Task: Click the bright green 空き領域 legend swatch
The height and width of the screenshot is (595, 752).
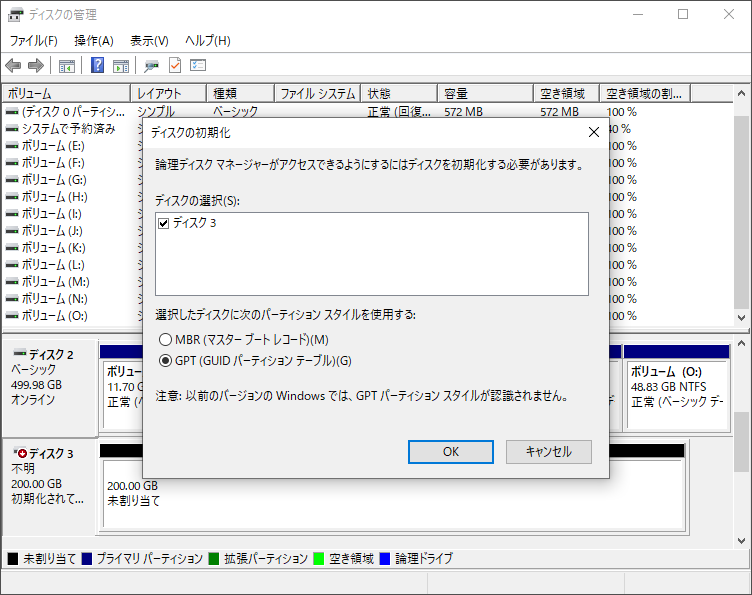Action: [318, 559]
